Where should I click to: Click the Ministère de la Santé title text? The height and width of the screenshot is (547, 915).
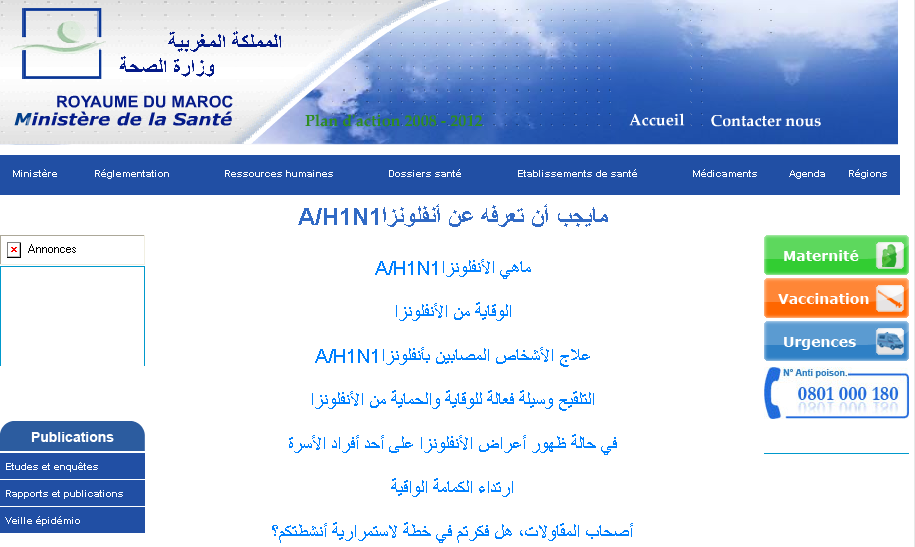tap(123, 119)
